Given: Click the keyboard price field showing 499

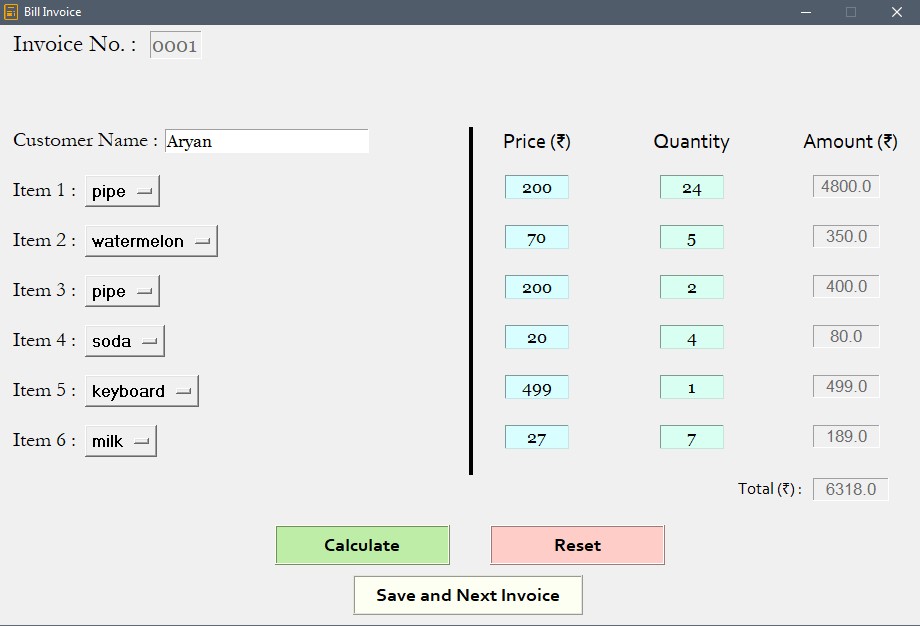Looking at the screenshot, I should (537, 387).
